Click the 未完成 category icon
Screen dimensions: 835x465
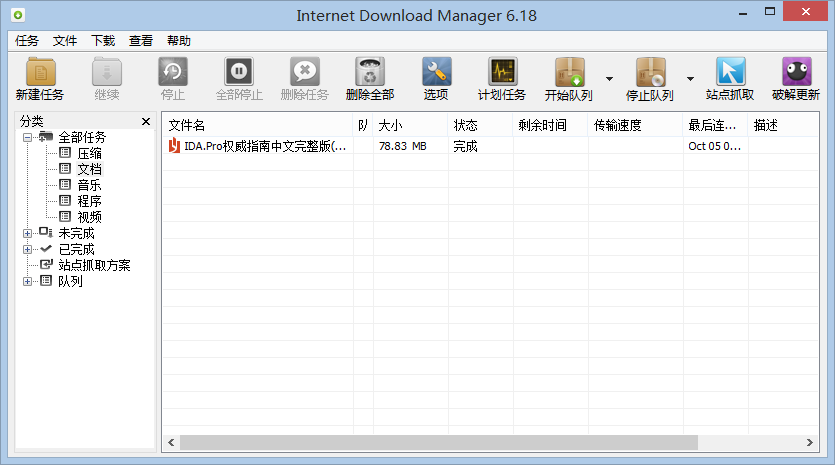click(46, 233)
